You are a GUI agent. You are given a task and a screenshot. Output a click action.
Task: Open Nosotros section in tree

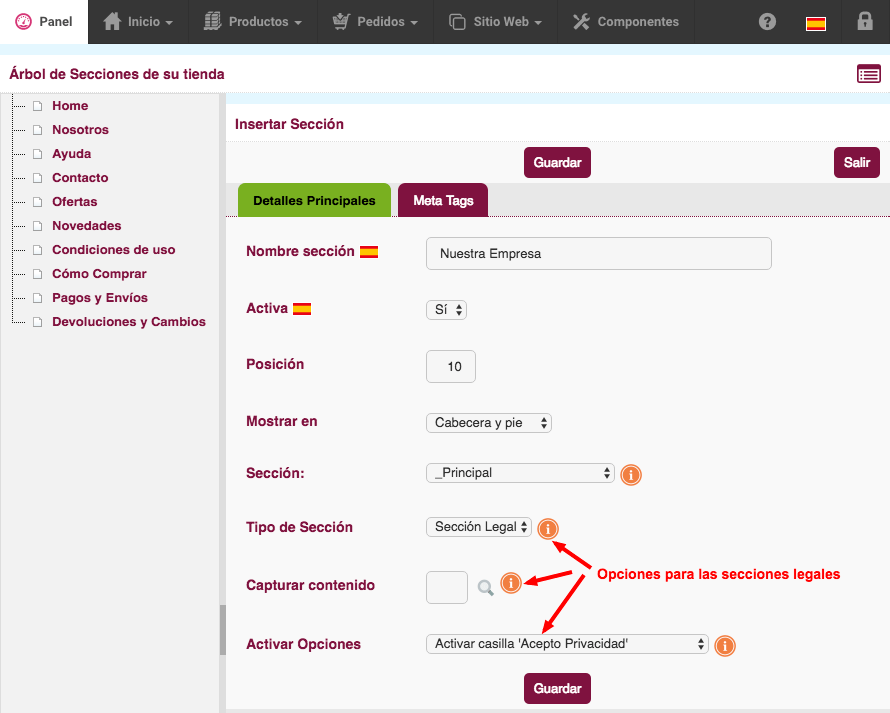point(80,129)
